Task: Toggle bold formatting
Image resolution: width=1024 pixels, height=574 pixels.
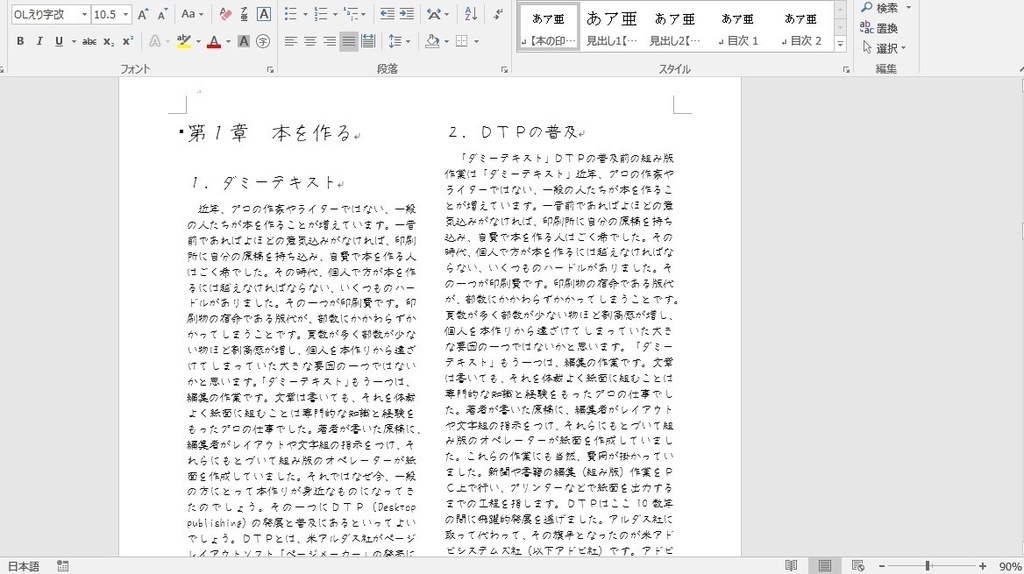Action: coord(20,41)
